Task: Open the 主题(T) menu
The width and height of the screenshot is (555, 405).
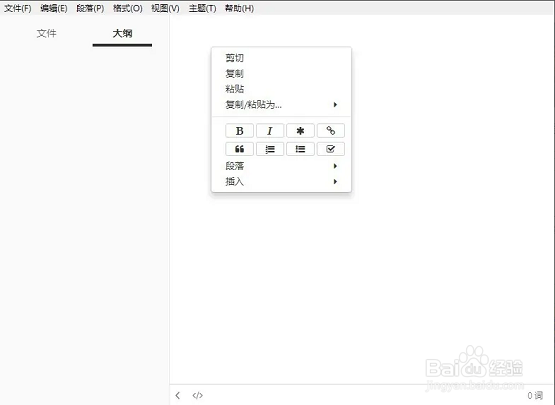Action: (202, 8)
